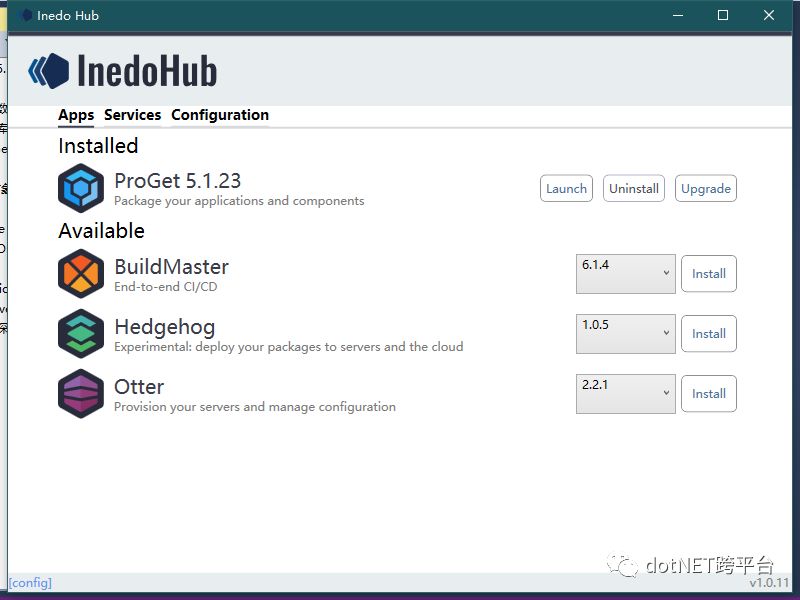
Task: Click the ProGet 5.1.23 title text
Action: point(178,181)
